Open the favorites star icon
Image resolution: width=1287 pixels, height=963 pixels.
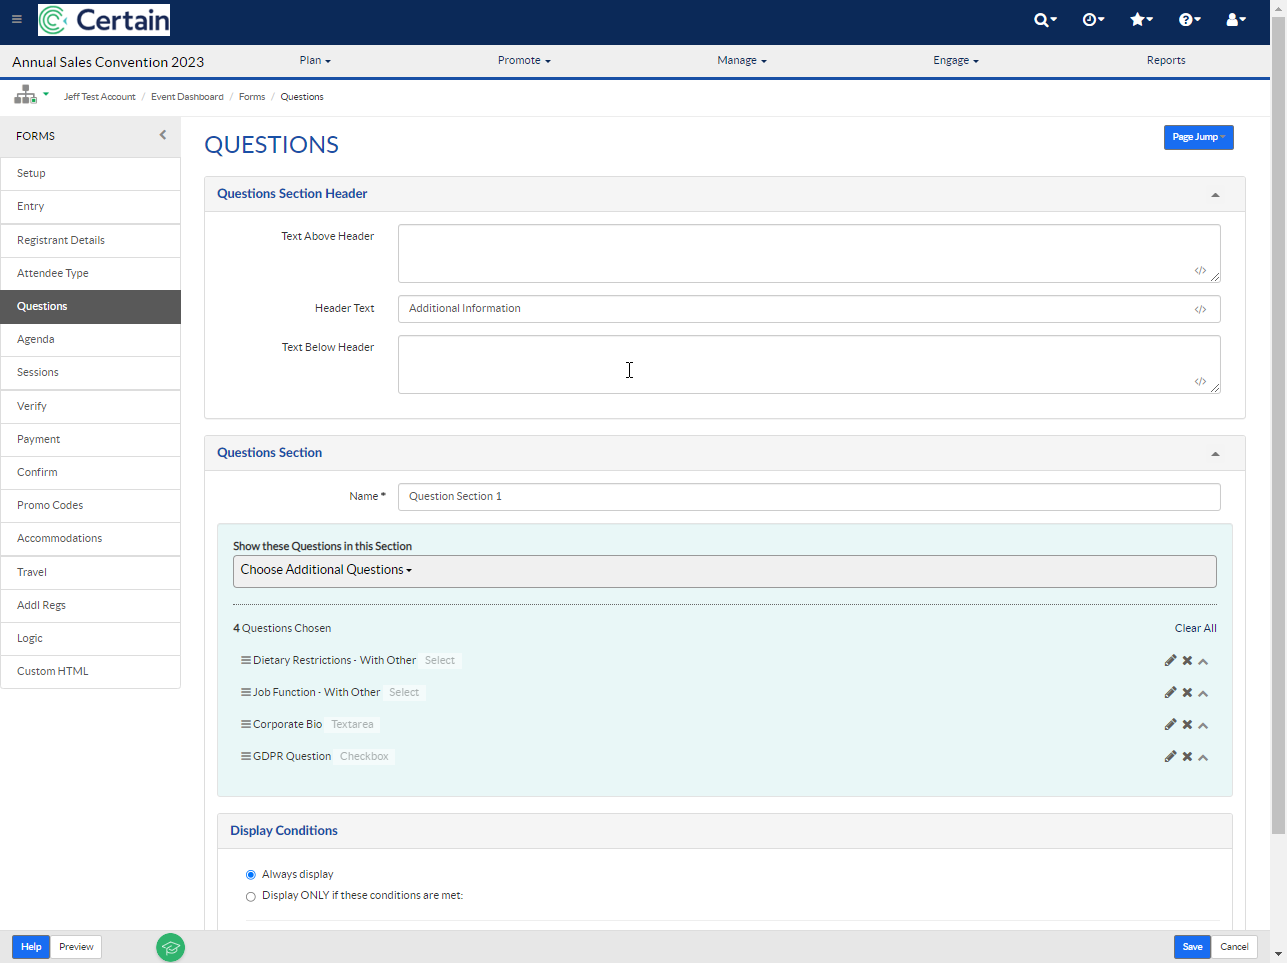1141,20
